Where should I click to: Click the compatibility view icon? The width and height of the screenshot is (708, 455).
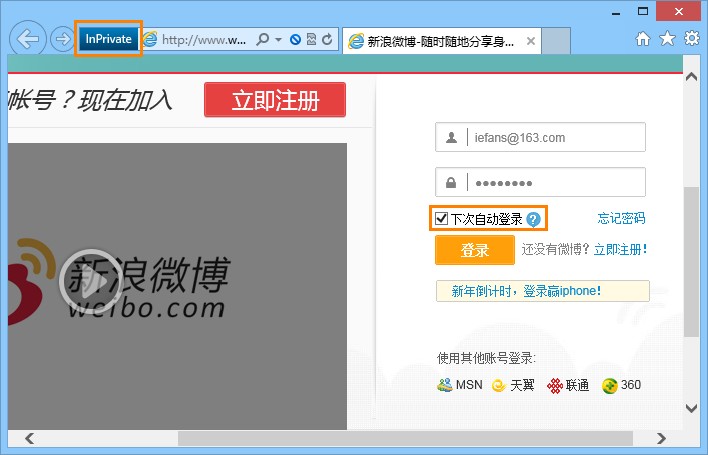pos(311,39)
